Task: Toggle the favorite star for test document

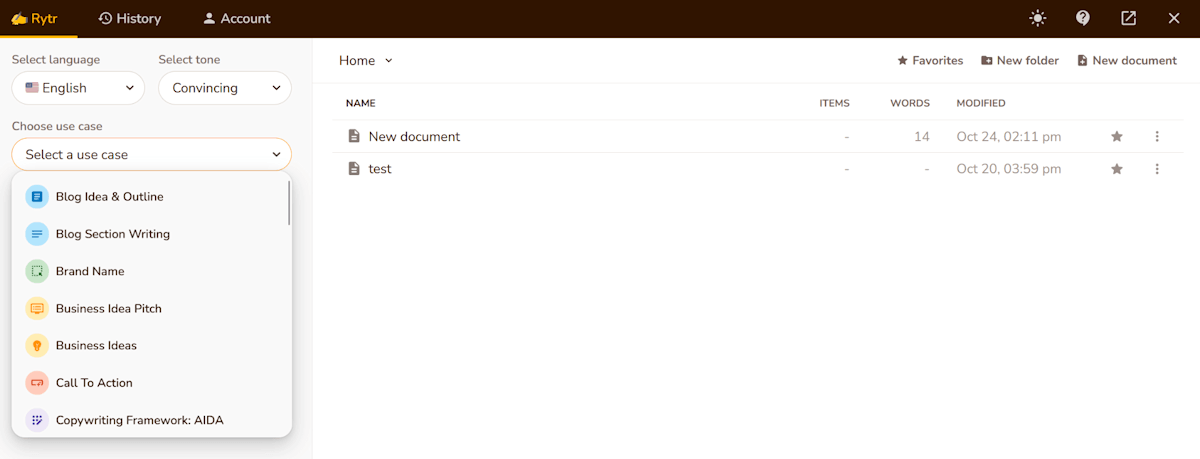Action: (x=1117, y=169)
